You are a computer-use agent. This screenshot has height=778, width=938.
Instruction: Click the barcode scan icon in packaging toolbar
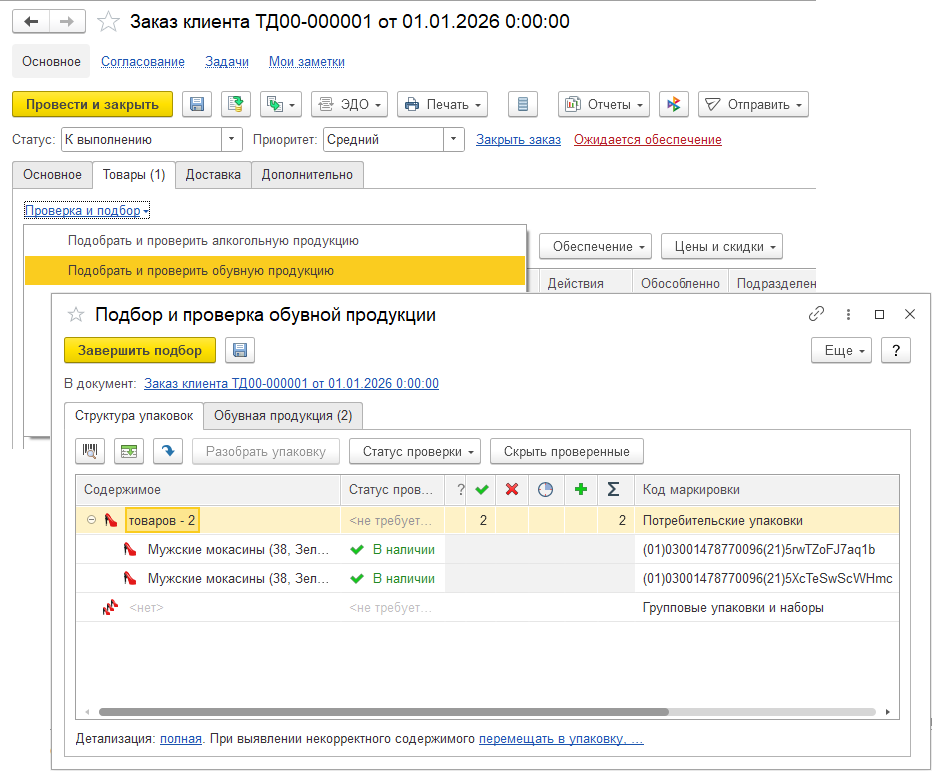click(x=91, y=451)
